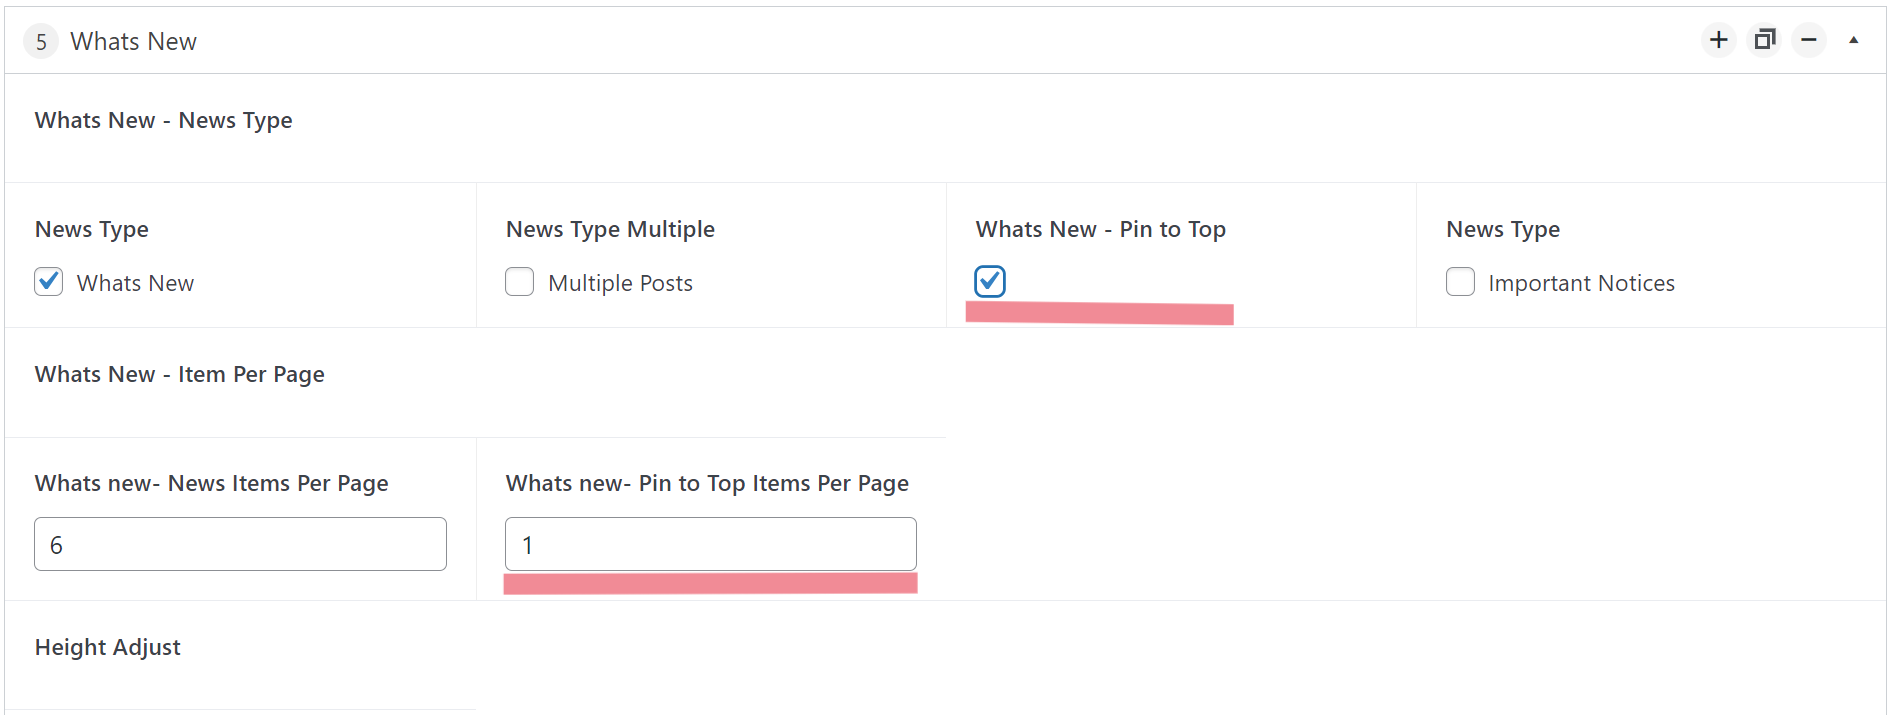The image size is (1888, 715).
Task: Select the Height Adjust heading
Action: pos(108,647)
